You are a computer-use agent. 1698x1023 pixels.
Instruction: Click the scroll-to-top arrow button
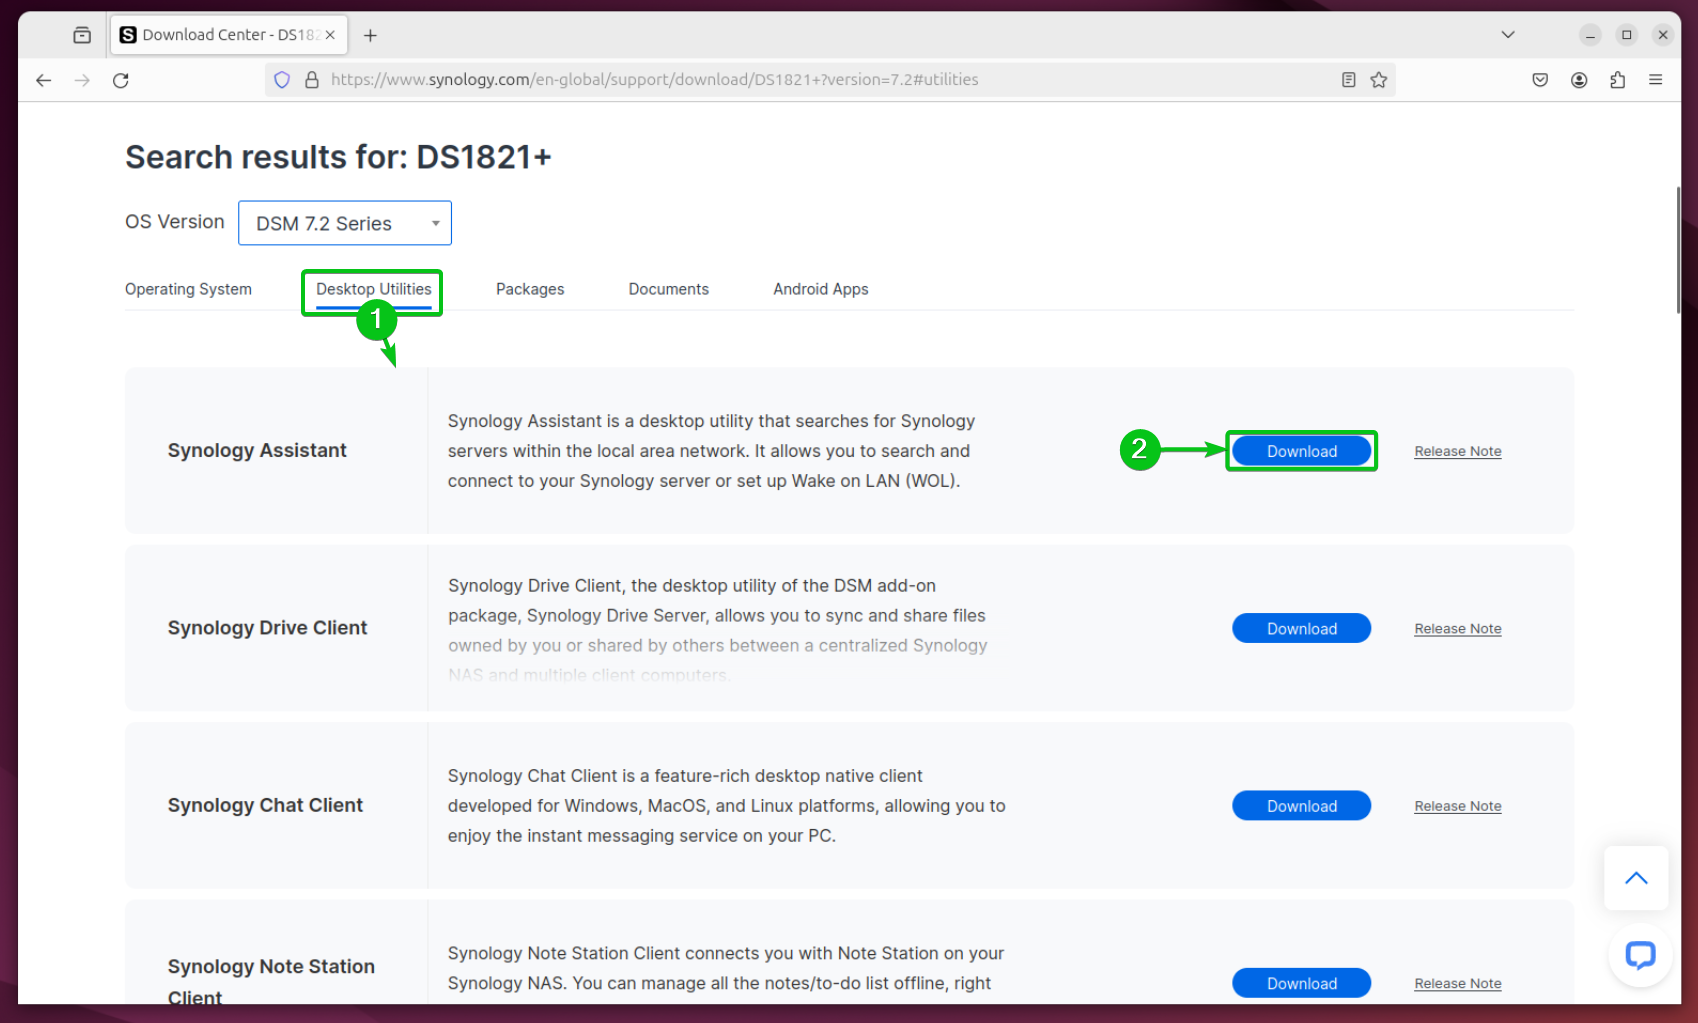(x=1636, y=878)
